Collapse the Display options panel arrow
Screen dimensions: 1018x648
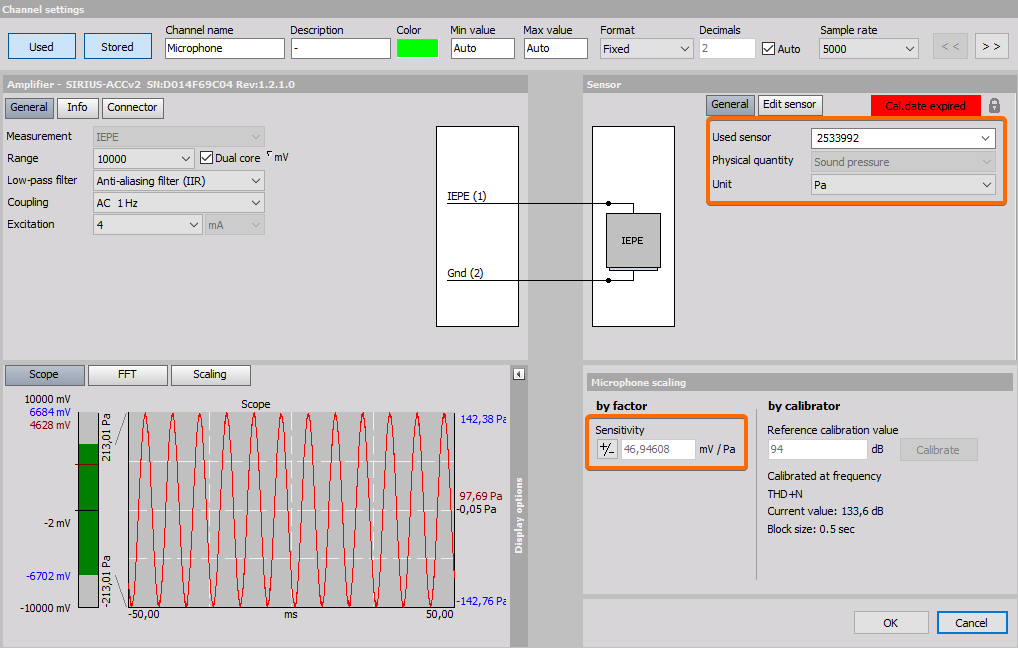click(x=519, y=374)
